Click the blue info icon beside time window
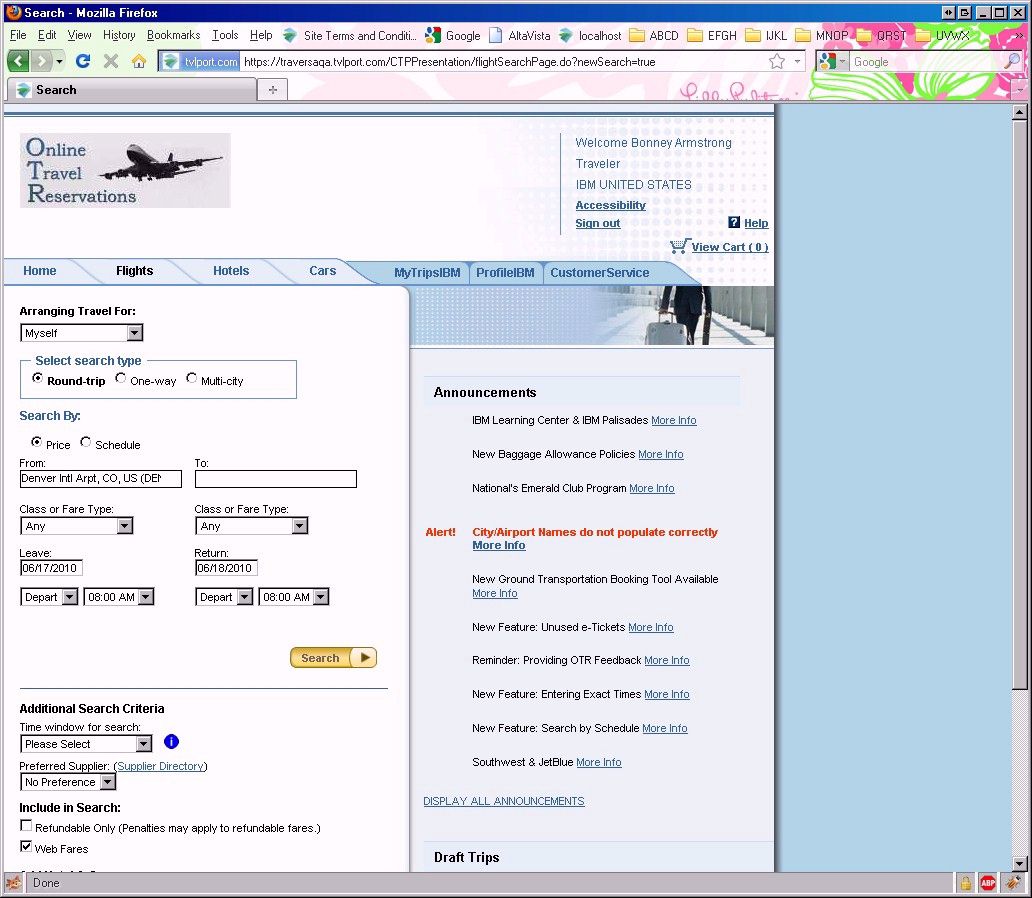The image size is (1032, 898). [171, 742]
